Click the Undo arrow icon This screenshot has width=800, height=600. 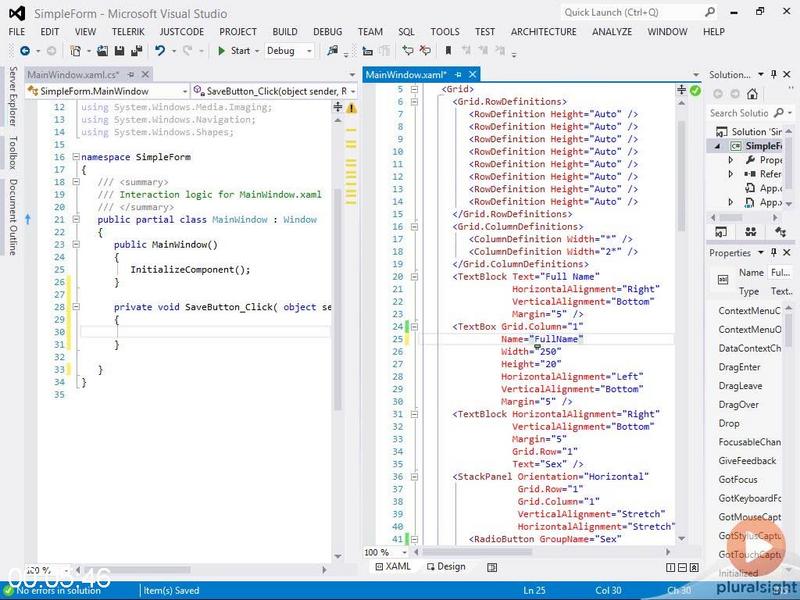coord(160,51)
